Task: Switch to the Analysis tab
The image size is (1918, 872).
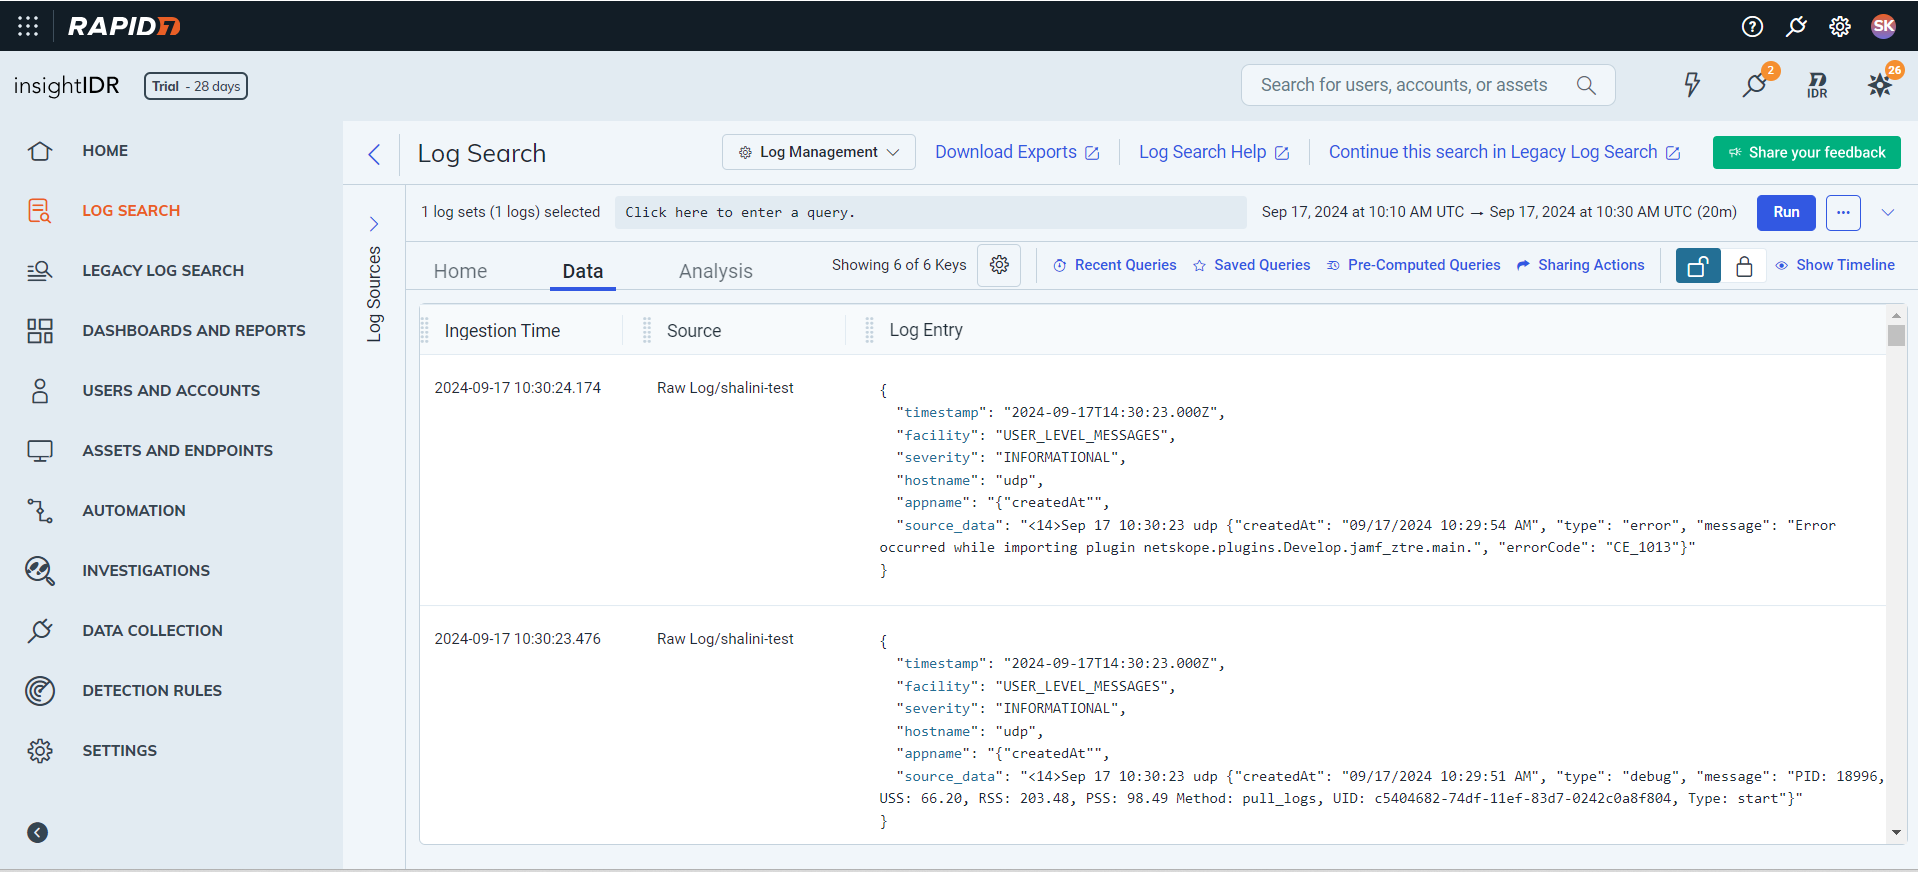Action: pos(715,271)
